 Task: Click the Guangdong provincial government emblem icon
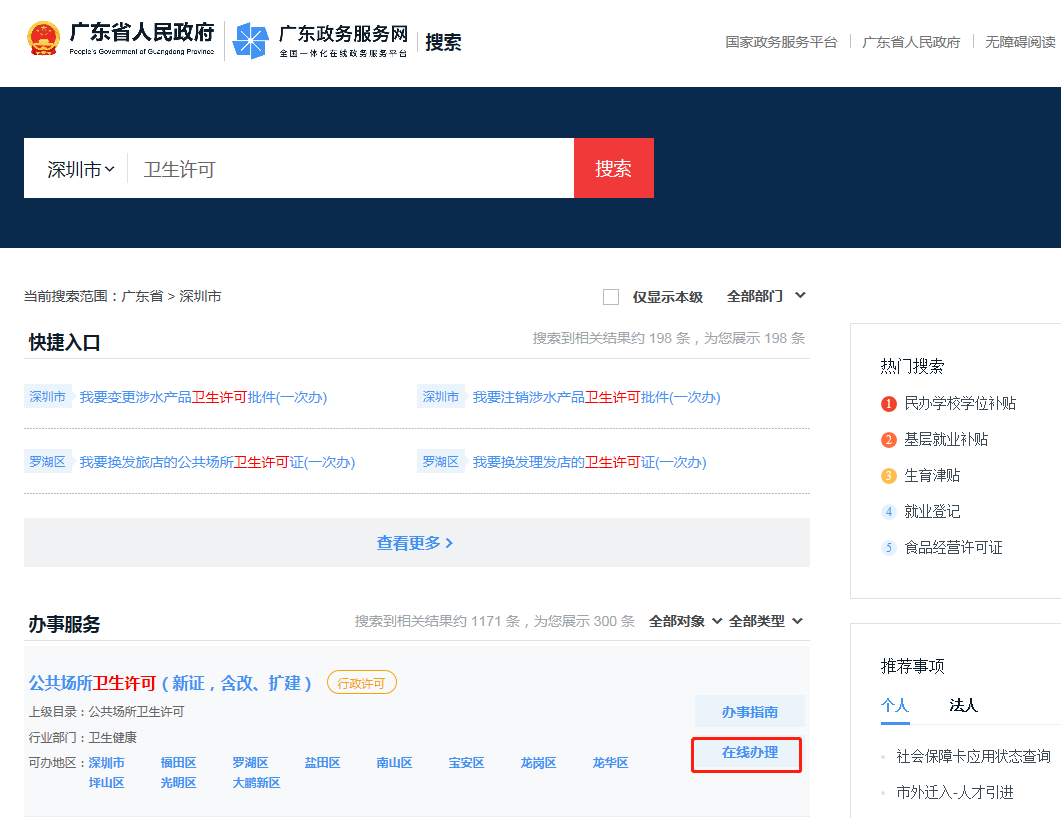tap(44, 40)
